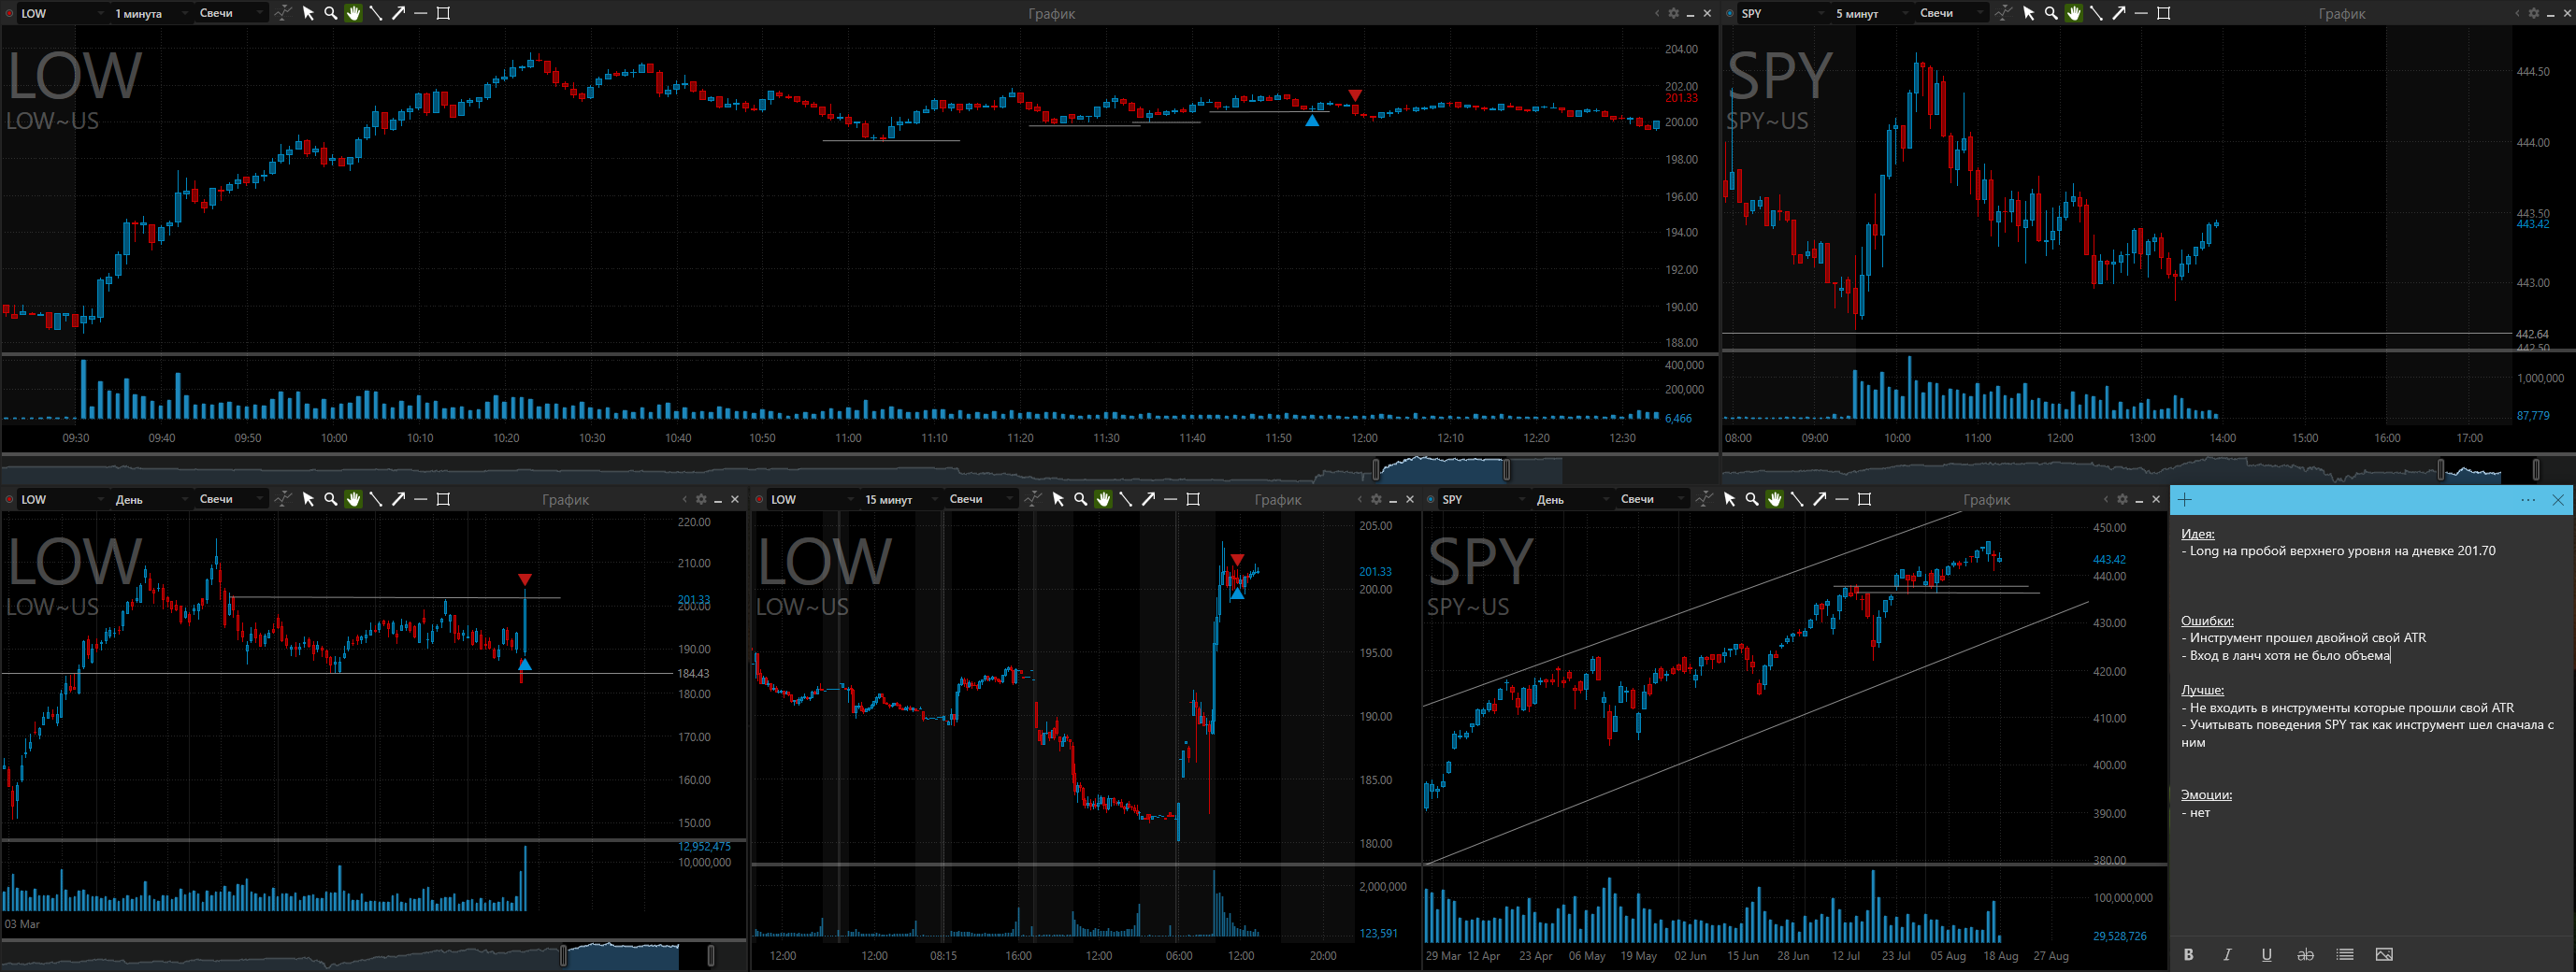Click График title of LOW 1 минута chart

pos(1051,14)
